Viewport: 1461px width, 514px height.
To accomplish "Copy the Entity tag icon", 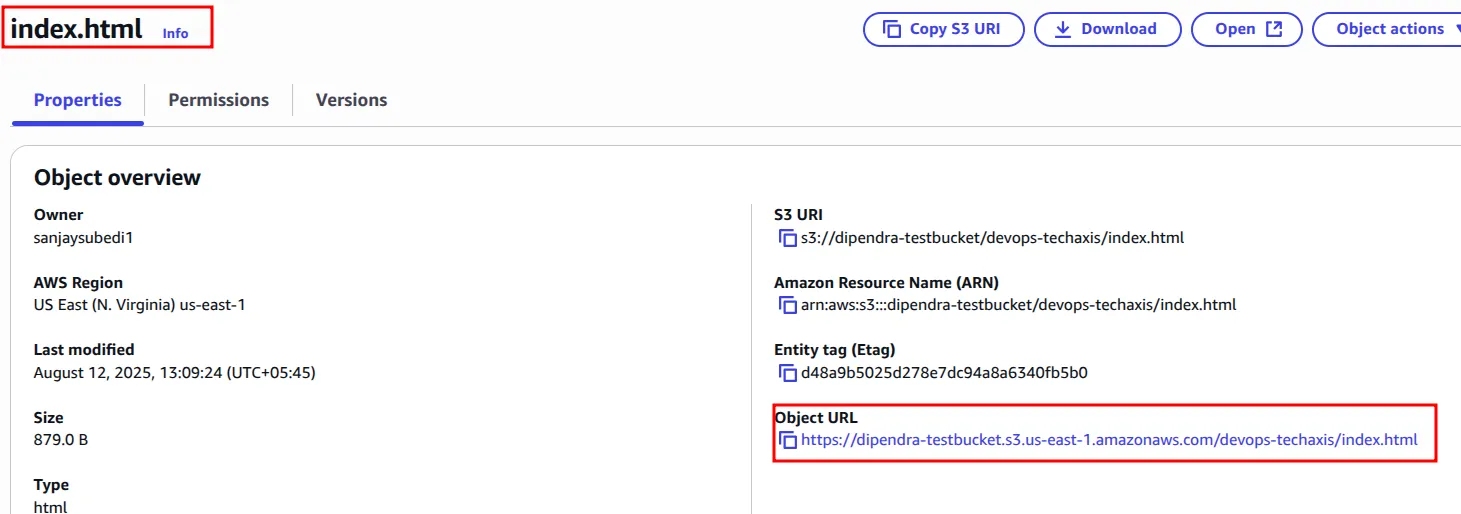I will tap(788, 373).
